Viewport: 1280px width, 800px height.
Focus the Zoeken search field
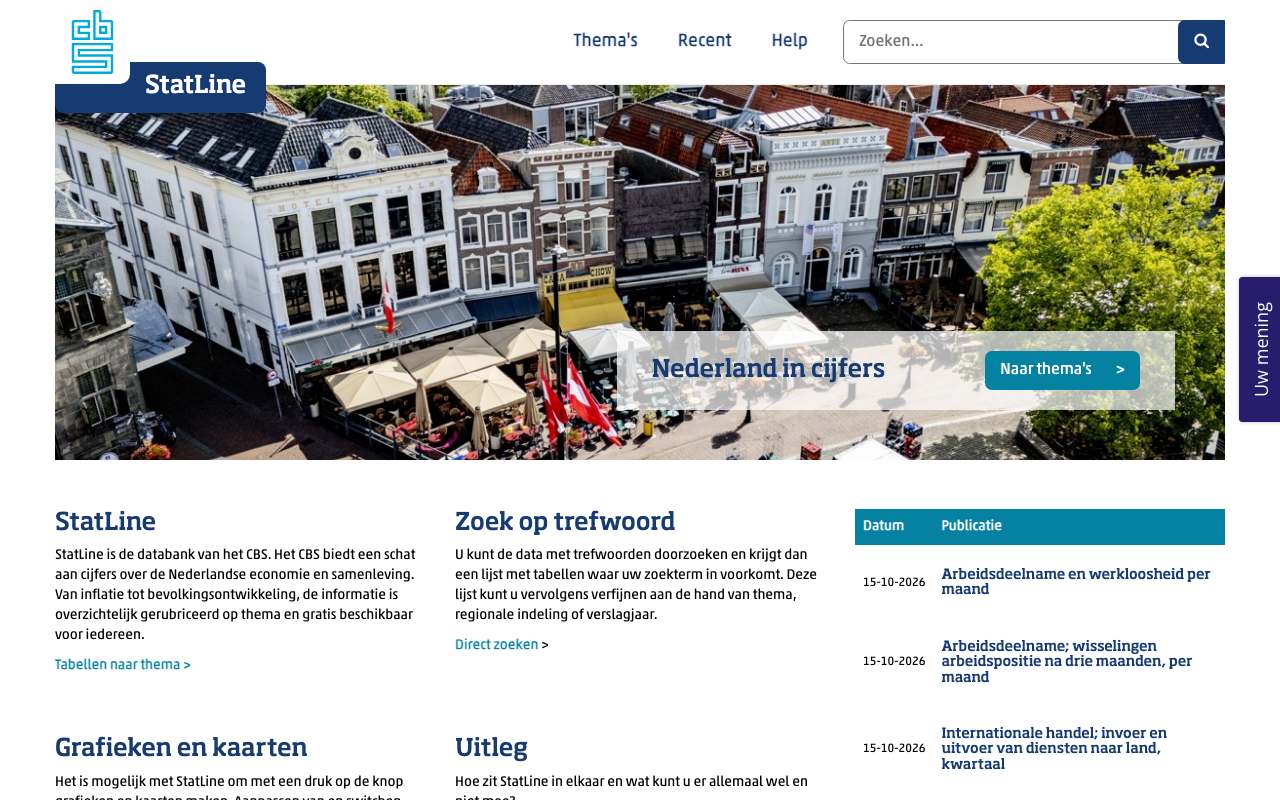pyautogui.click(x=1011, y=42)
